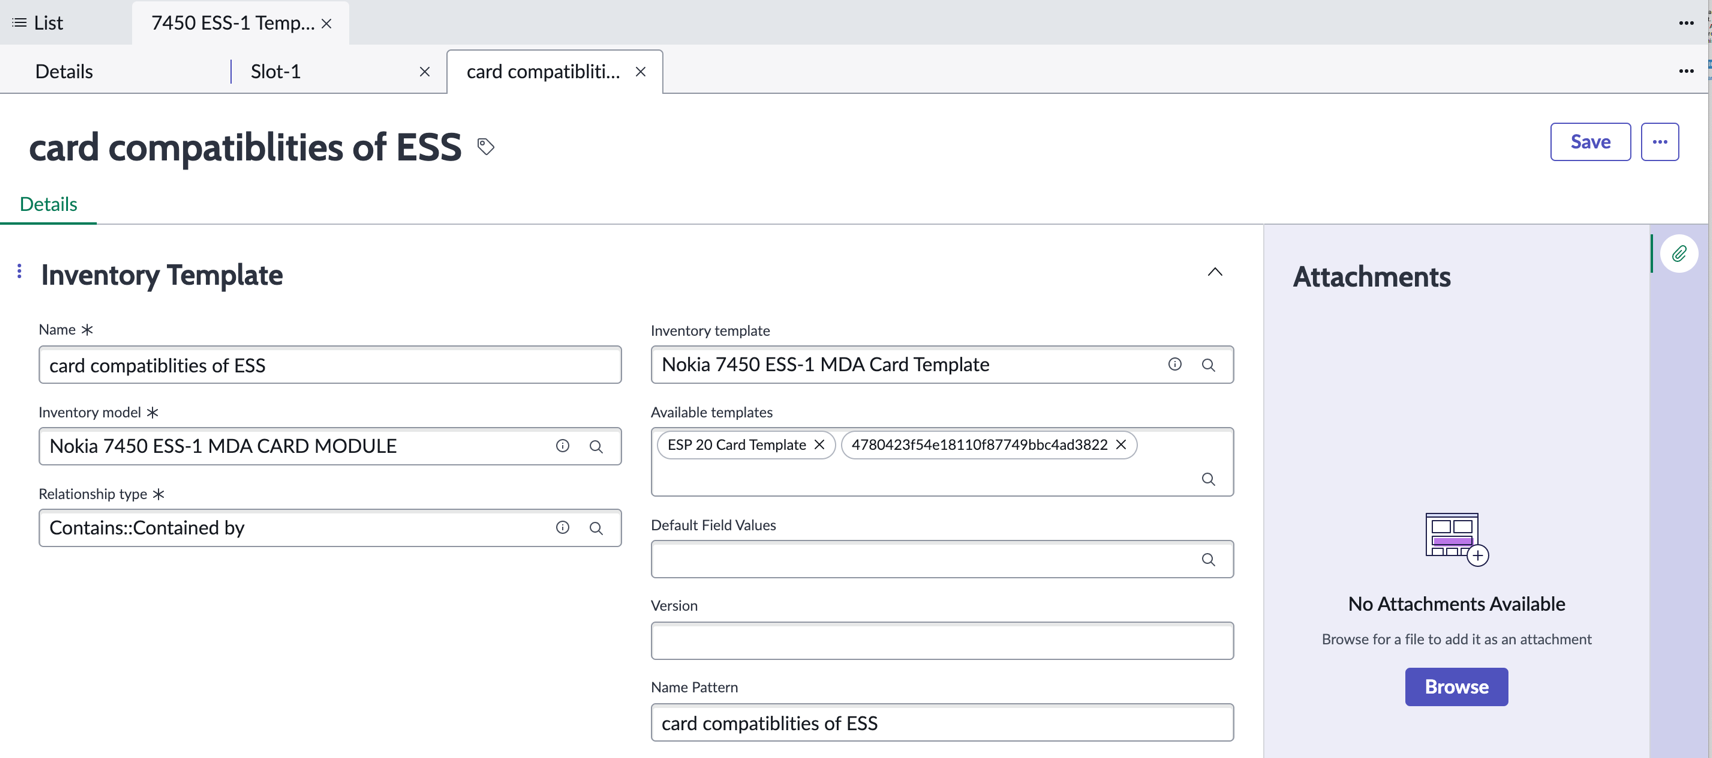Search Relationship type lookup
Image resolution: width=1712 pixels, height=758 pixels.
(x=596, y=528)
